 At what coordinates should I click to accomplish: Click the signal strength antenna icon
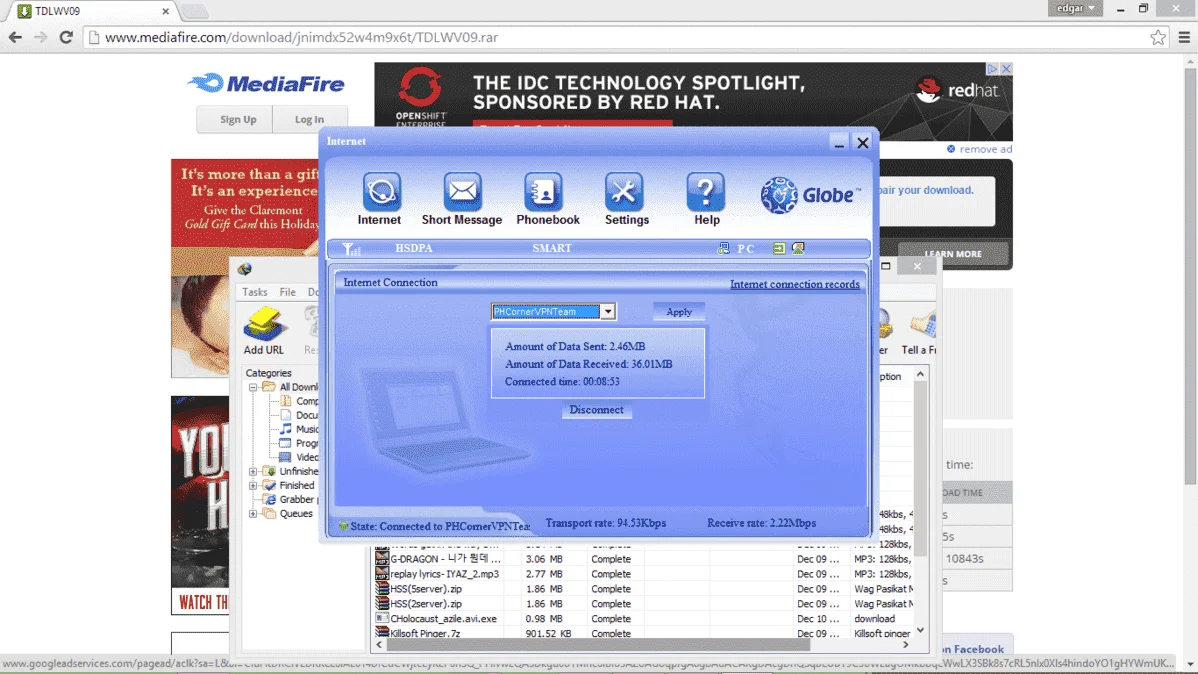point(351,248)
